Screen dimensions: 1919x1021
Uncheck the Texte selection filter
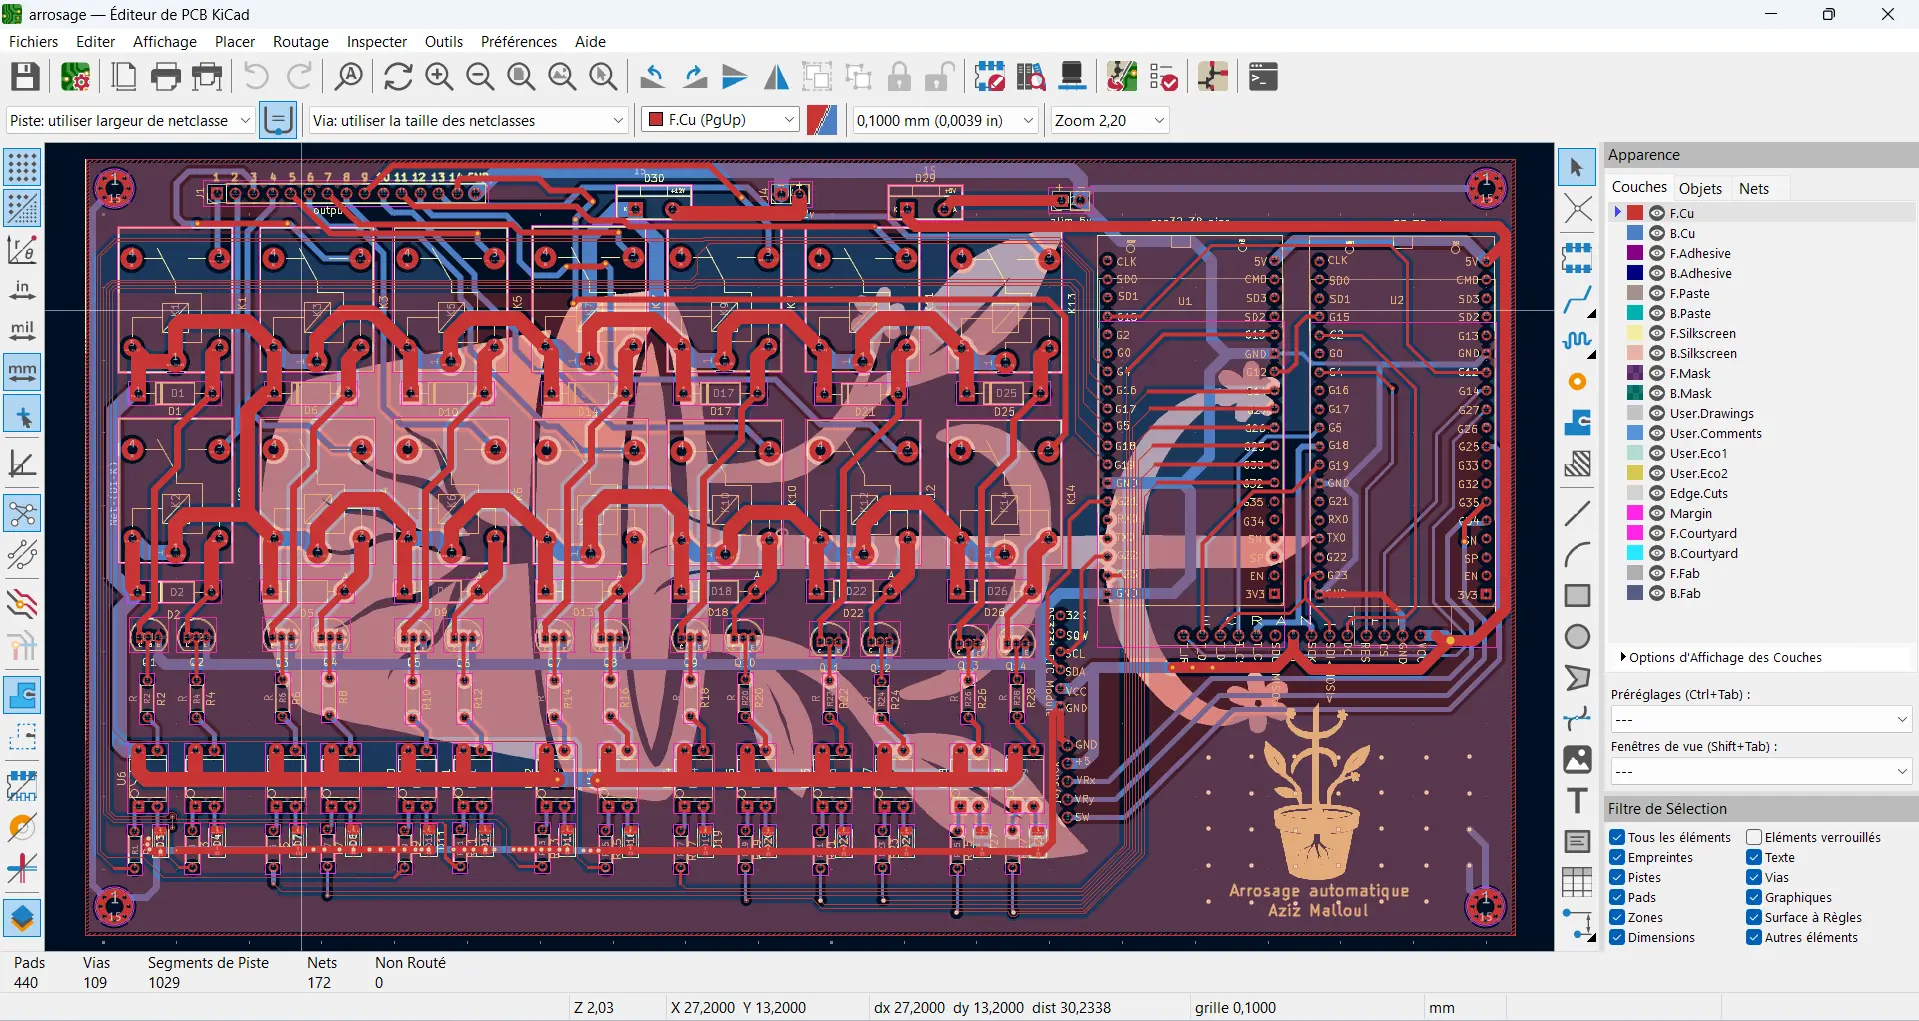(1755, 857)
